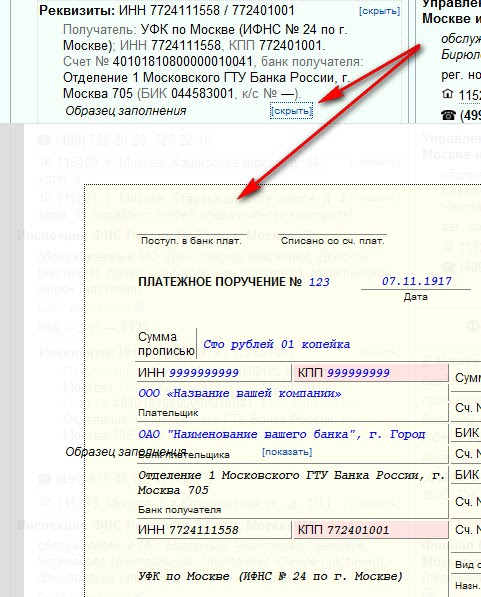
Task: Click the date field 07.11.1917
Action: 417,281
